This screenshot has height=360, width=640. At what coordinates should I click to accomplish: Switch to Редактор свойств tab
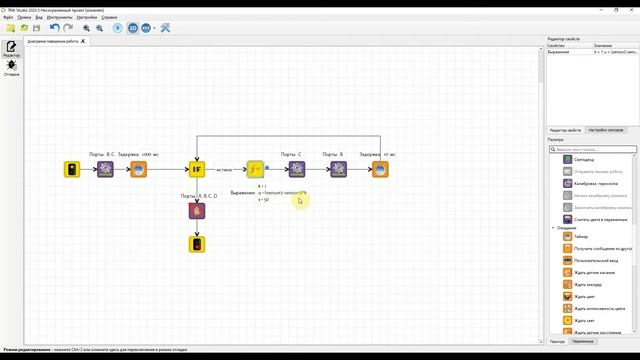pos(565,130)
